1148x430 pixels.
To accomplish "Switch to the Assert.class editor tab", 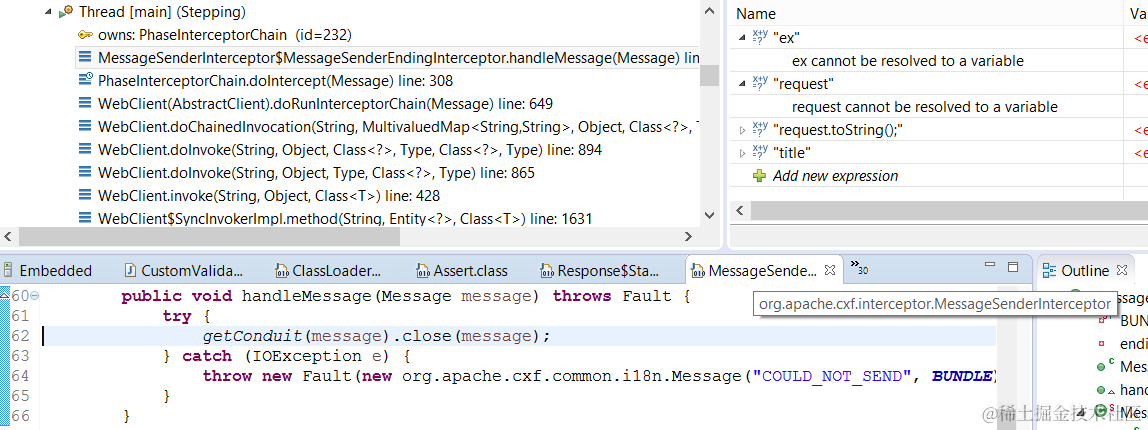I will [x=462, y=270].
